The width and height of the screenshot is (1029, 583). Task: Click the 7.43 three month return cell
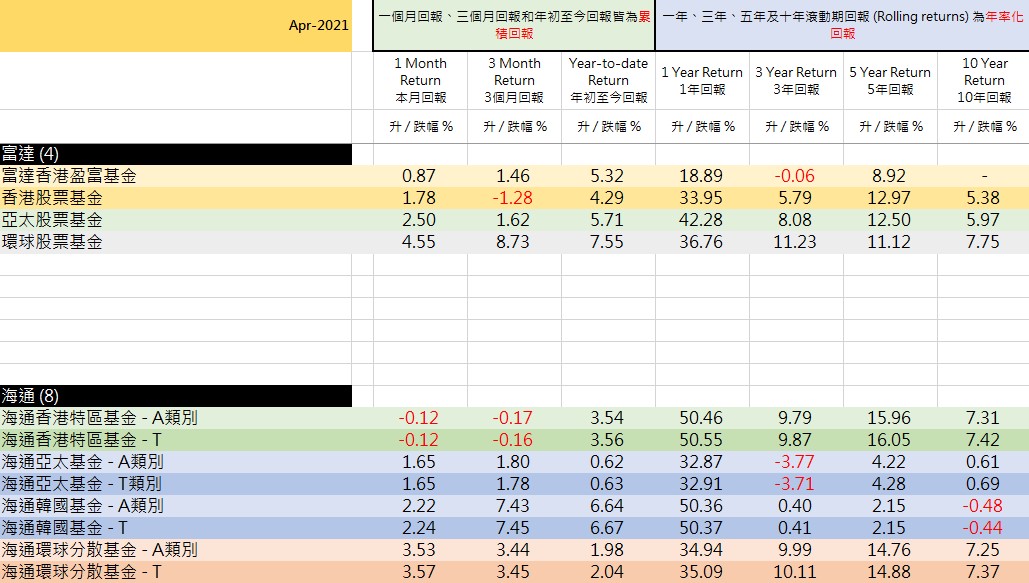click(x=513, y=506)
